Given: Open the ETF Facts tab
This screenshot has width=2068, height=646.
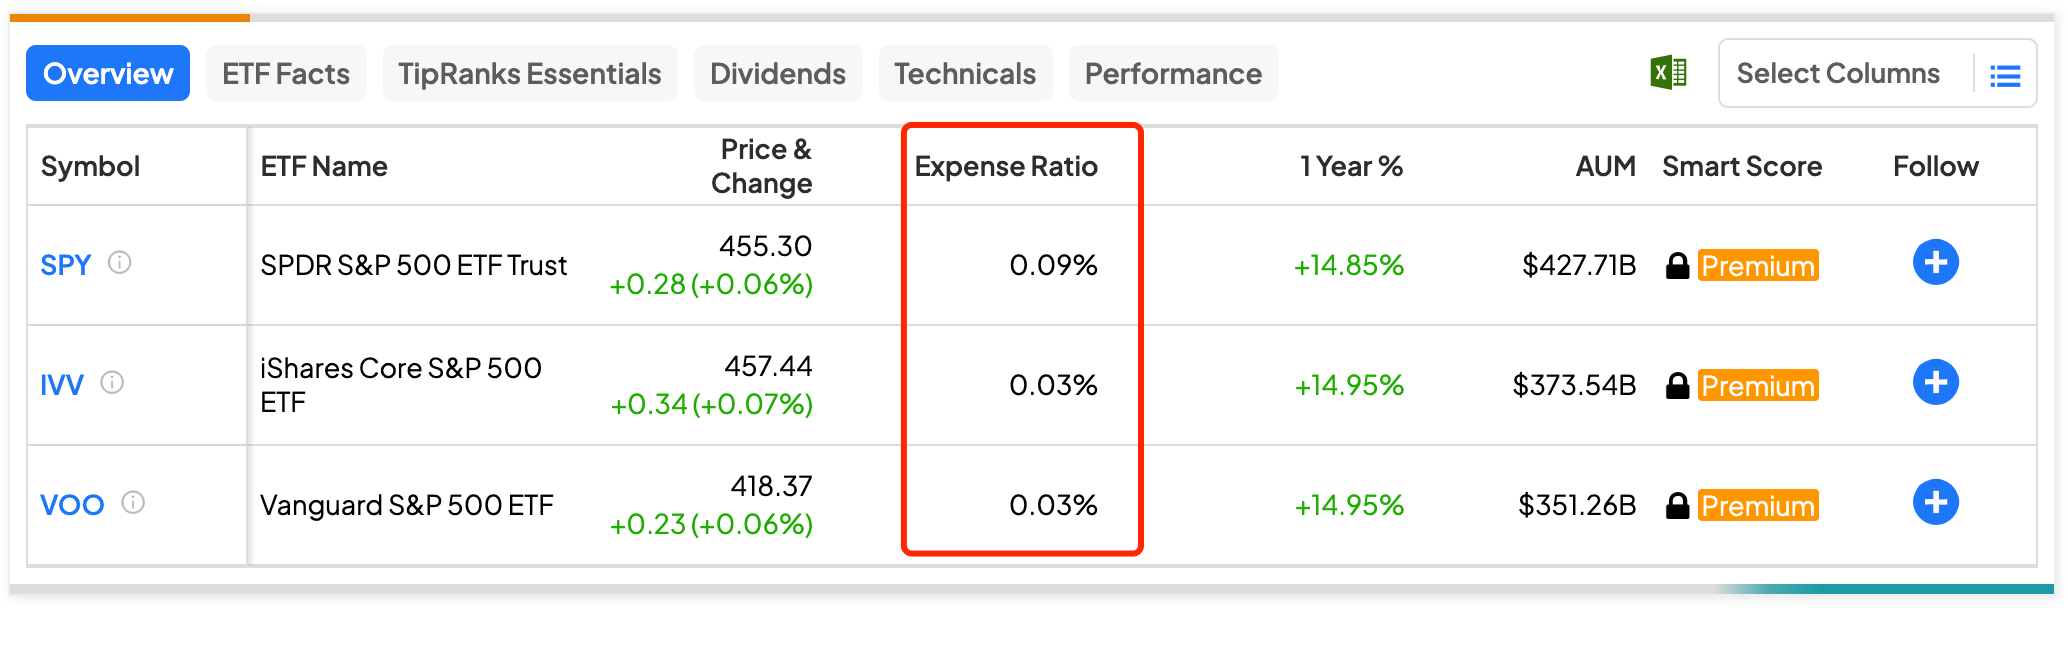Looking at the screenshot, I should (x=286, y=73).
